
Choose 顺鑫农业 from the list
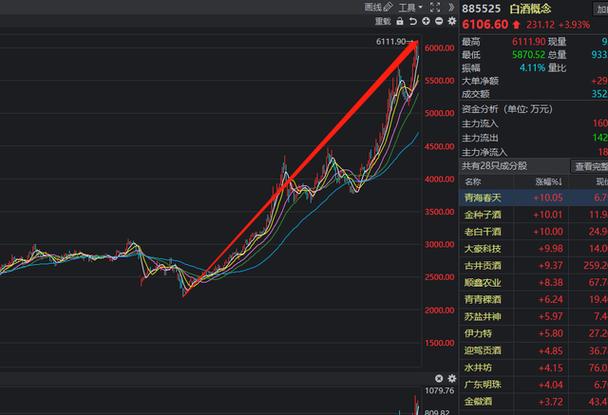[484, 282]
